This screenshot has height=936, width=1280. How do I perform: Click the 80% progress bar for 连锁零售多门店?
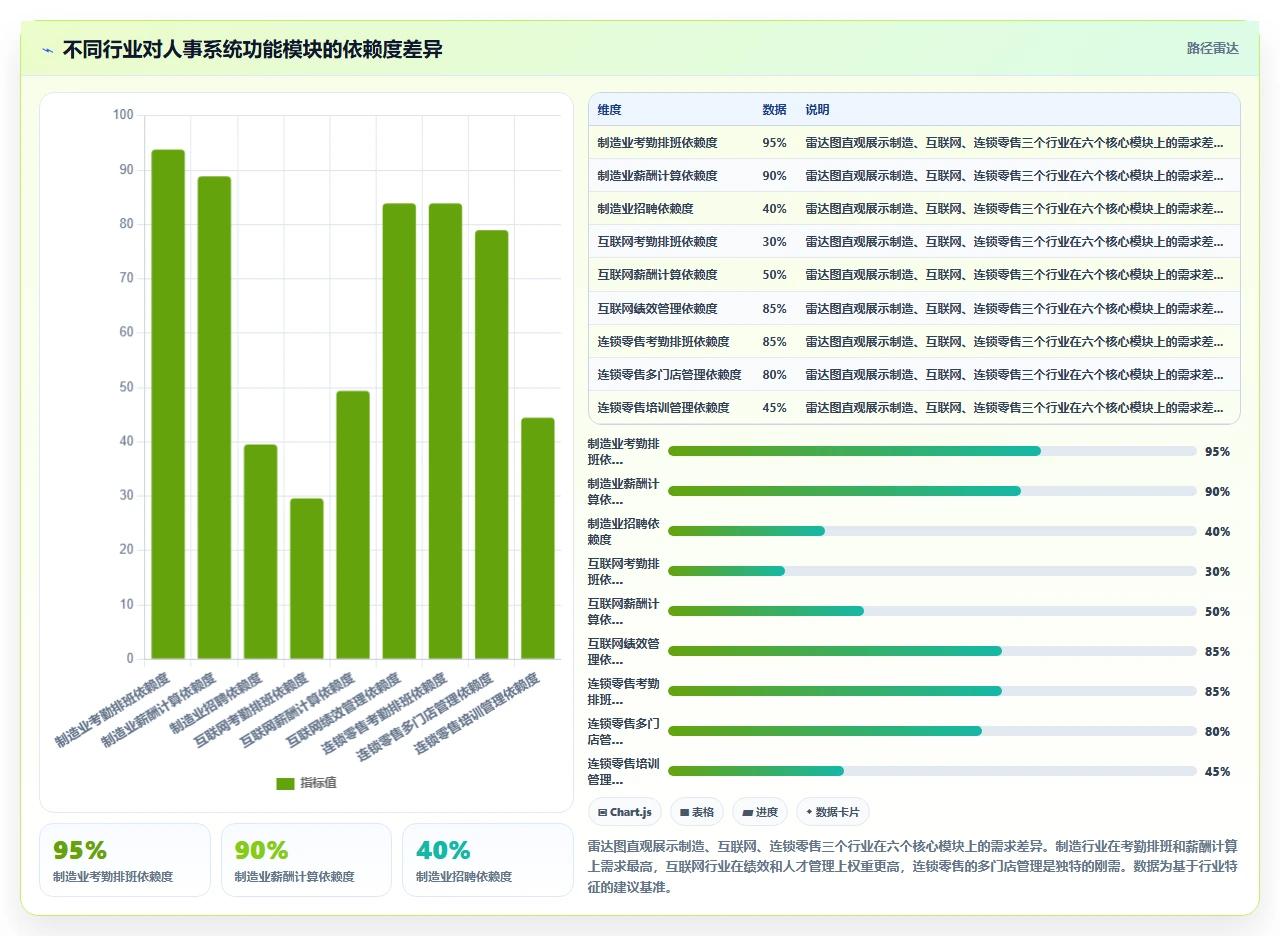[x=932, y=731]
